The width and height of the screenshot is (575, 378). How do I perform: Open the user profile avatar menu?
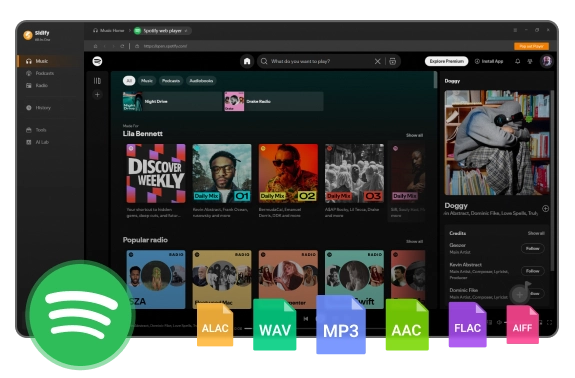pyautogui.click(x=546, y=61)
